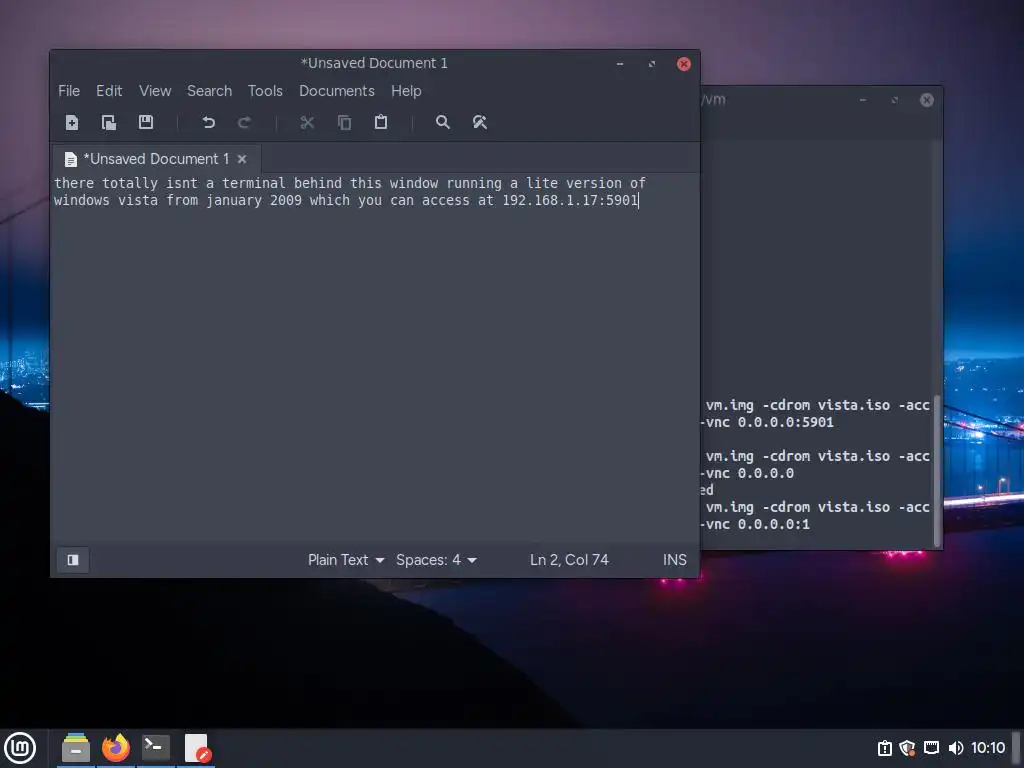
Task: Maximize the text editor window
Action: coord(652,64)
